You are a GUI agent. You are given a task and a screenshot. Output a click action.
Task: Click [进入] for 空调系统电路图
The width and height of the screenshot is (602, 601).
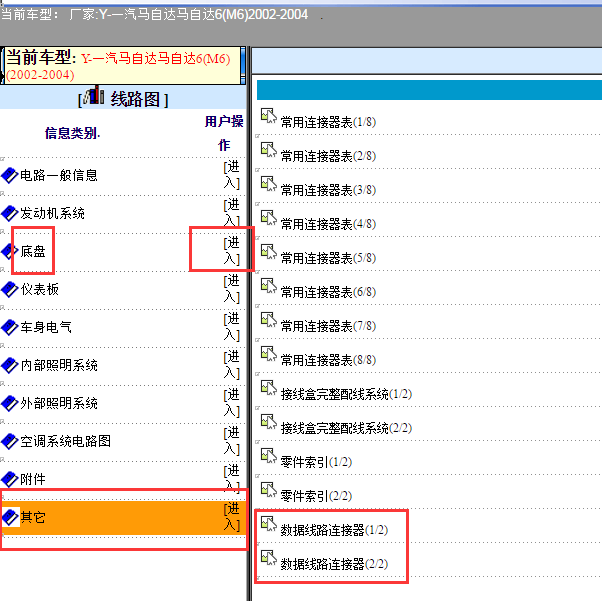(232, 440)
